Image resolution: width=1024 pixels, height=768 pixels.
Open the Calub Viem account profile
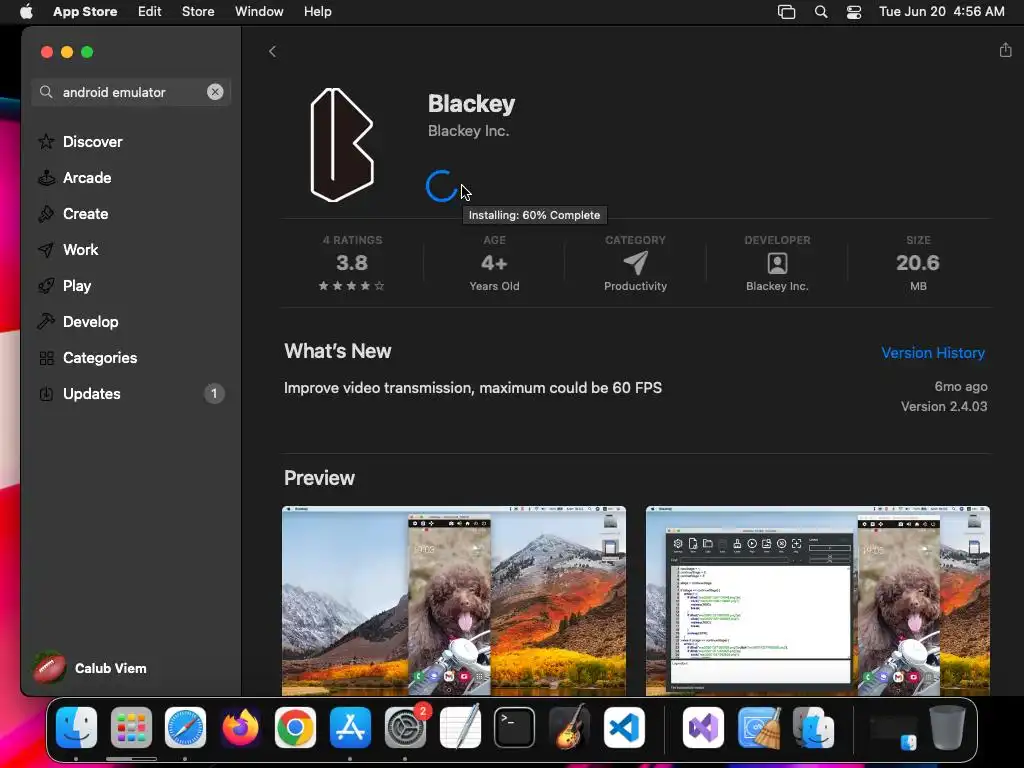(x=91, y=668)
